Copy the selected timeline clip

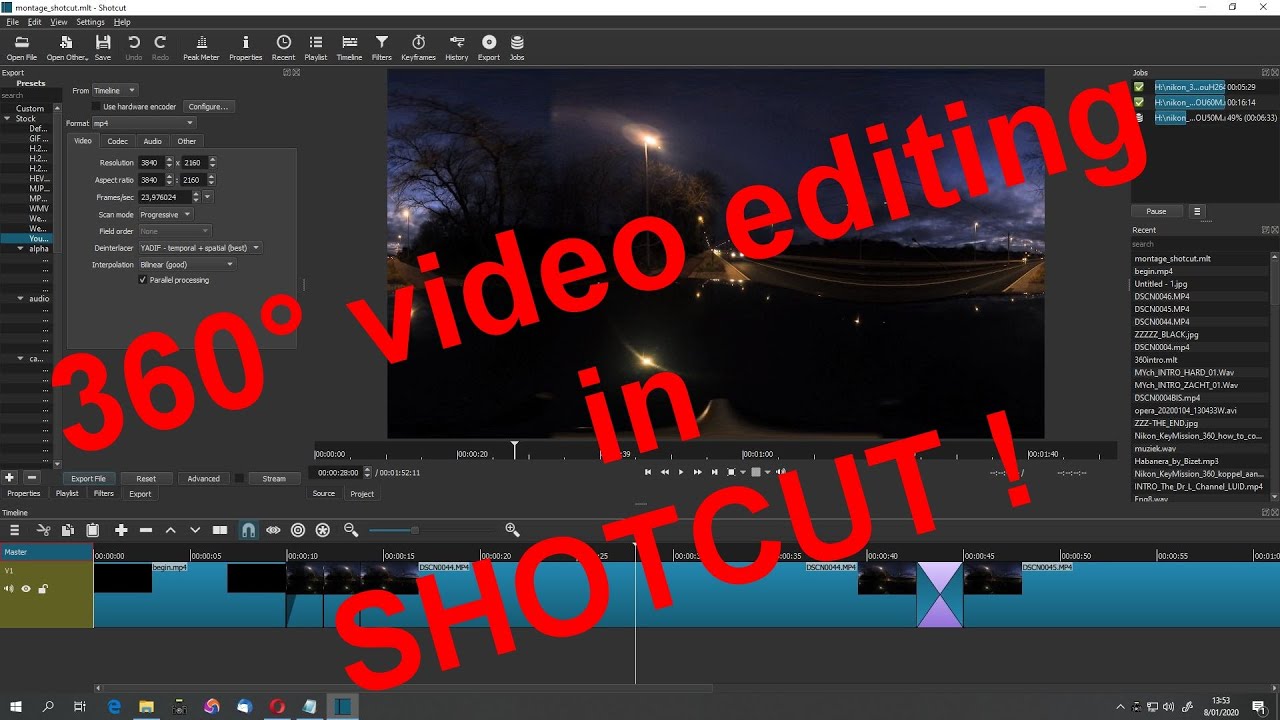pos(68,530)
